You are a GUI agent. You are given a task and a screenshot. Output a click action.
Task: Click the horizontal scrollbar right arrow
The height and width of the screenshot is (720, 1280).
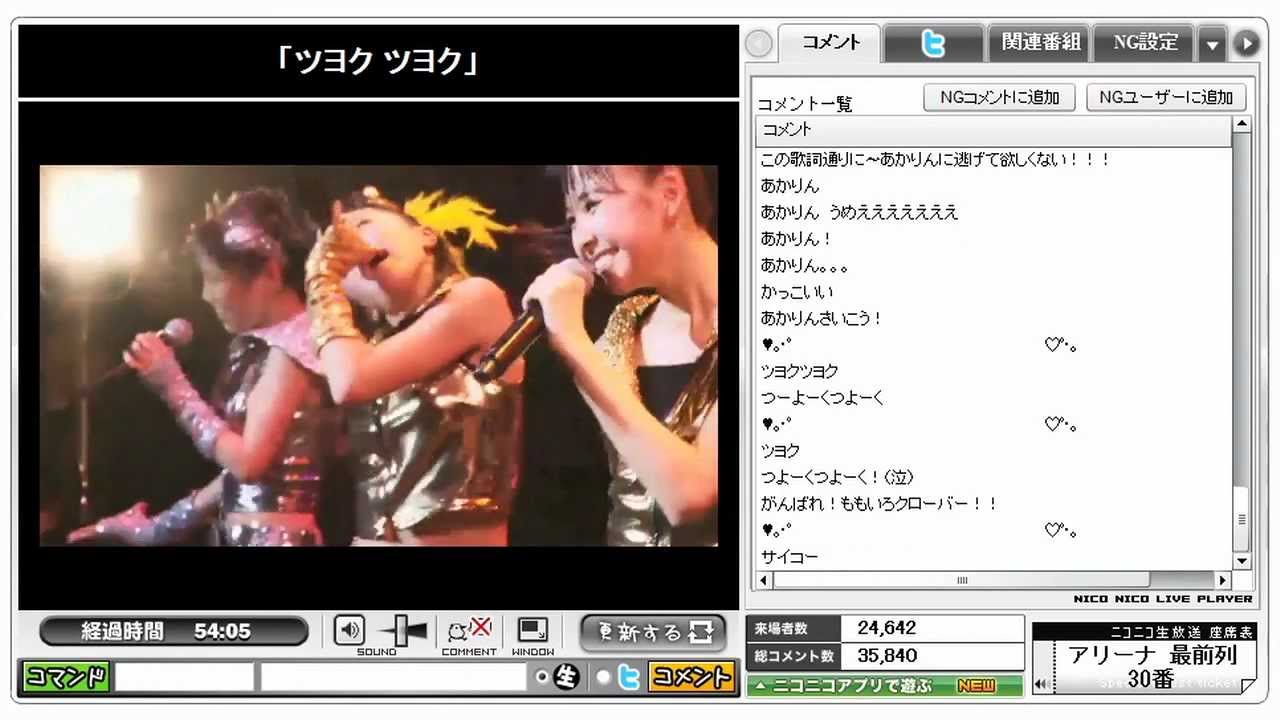(1222, 580)
